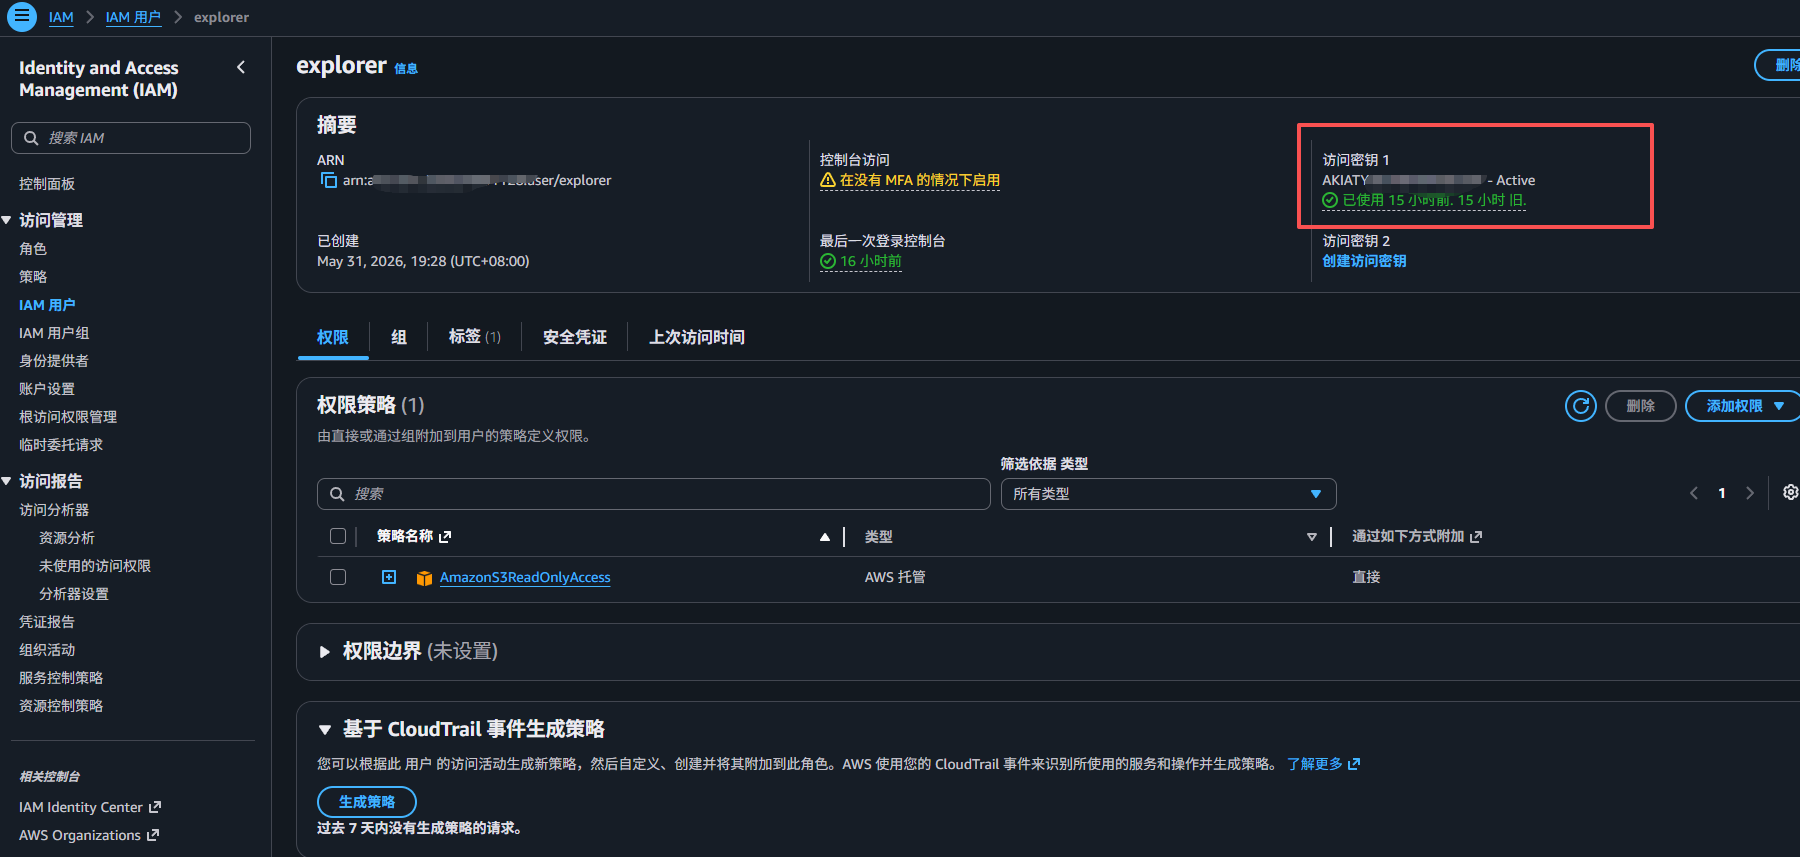The width and height of the screenshot is (1800, 857).
Task: Check the AmazonS3ReadOnlyAccess row checkbox
Action: [x=338, y=577]
